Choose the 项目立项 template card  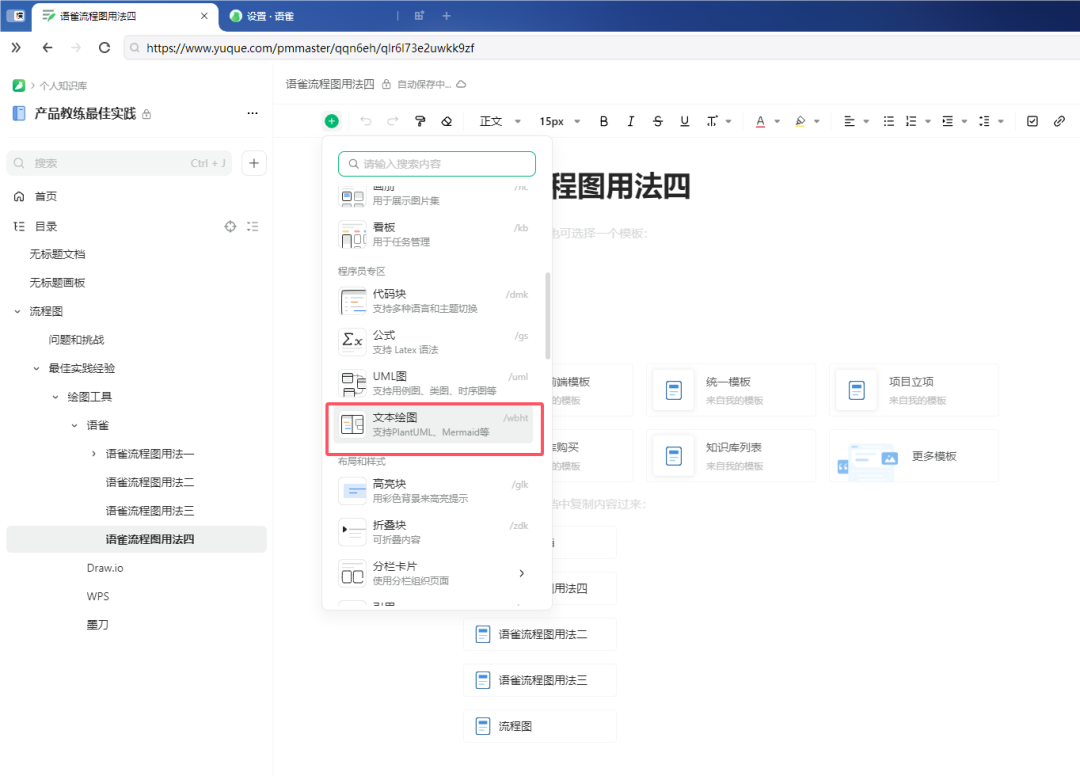[914, 390]
